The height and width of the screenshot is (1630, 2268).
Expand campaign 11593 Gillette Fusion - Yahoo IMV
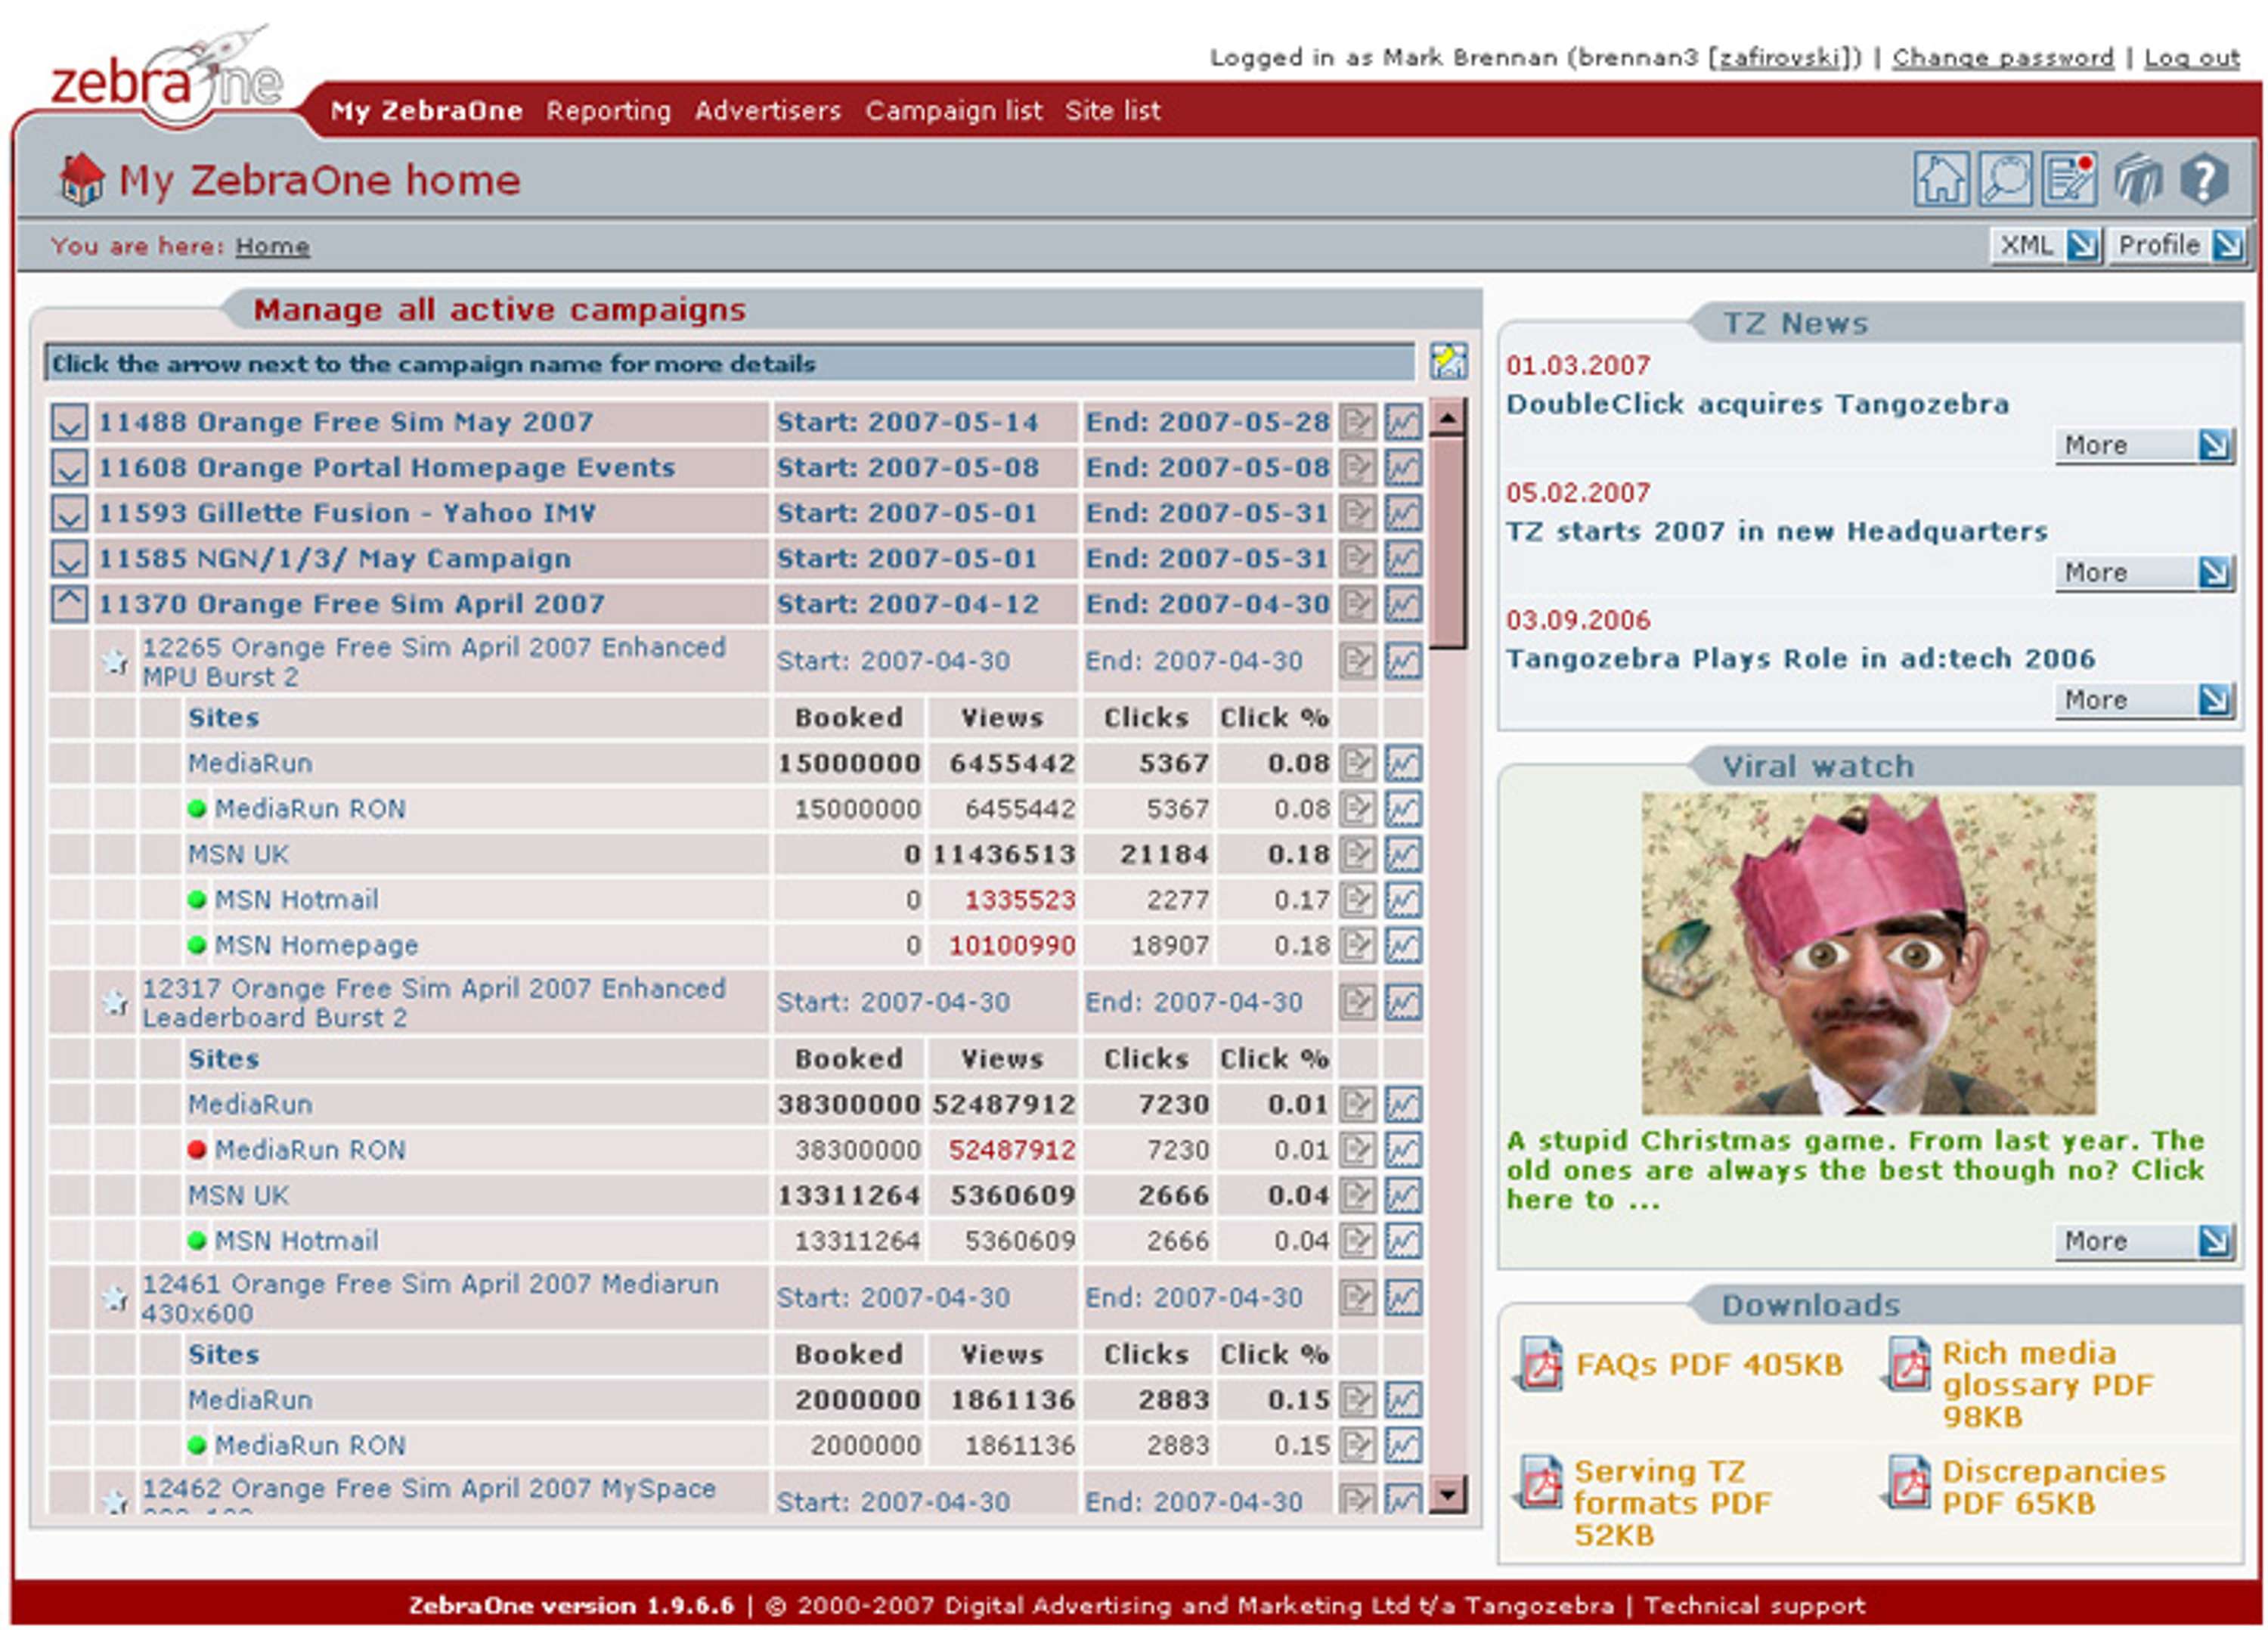[x=69, y=513]
